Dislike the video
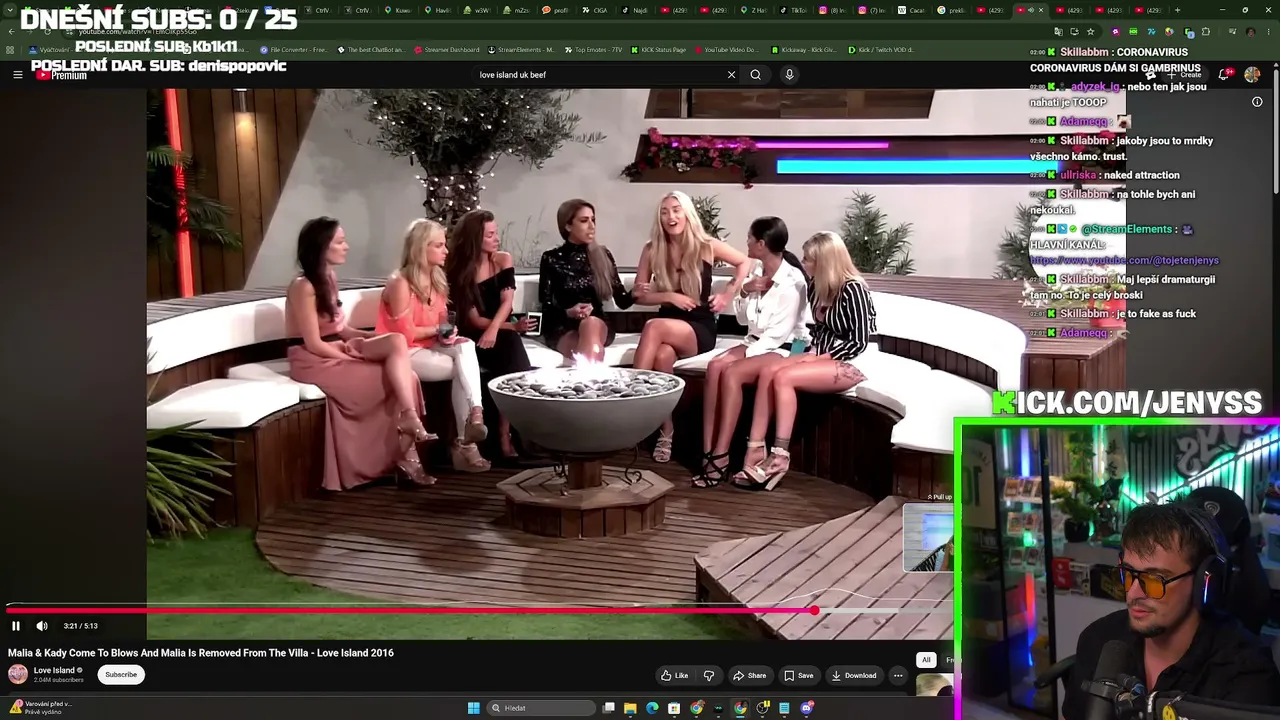Viewport: 1280px width, 720px height. (x=709, y=675)
